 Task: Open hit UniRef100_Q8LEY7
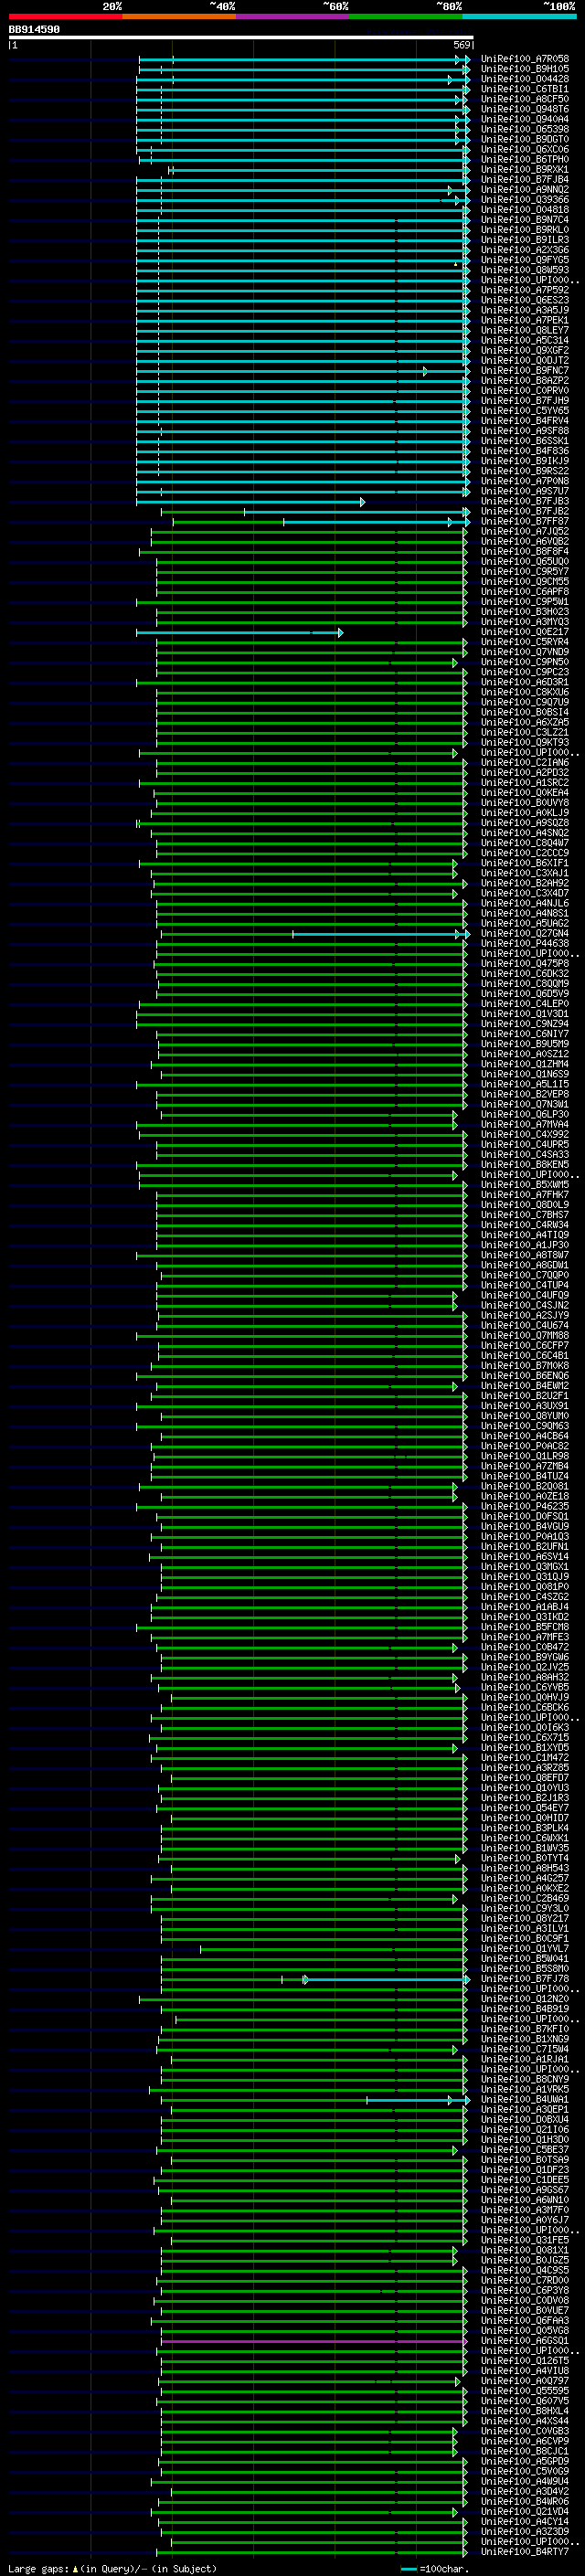(x=525, y=330)
